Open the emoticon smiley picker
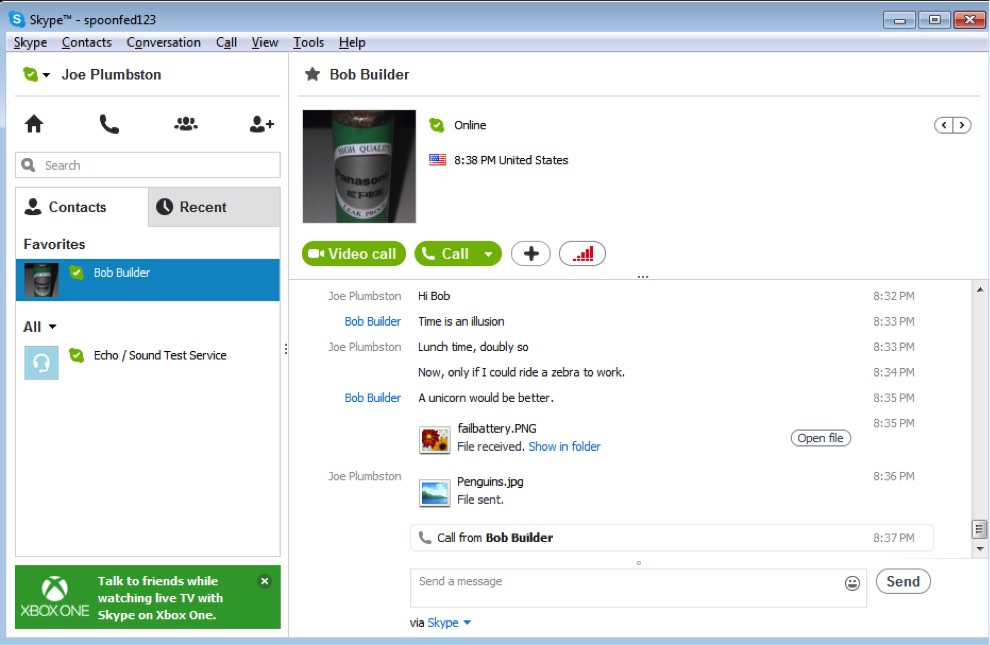Image resolution: width=990 pixels, height=645 pixels. (852, 583)
